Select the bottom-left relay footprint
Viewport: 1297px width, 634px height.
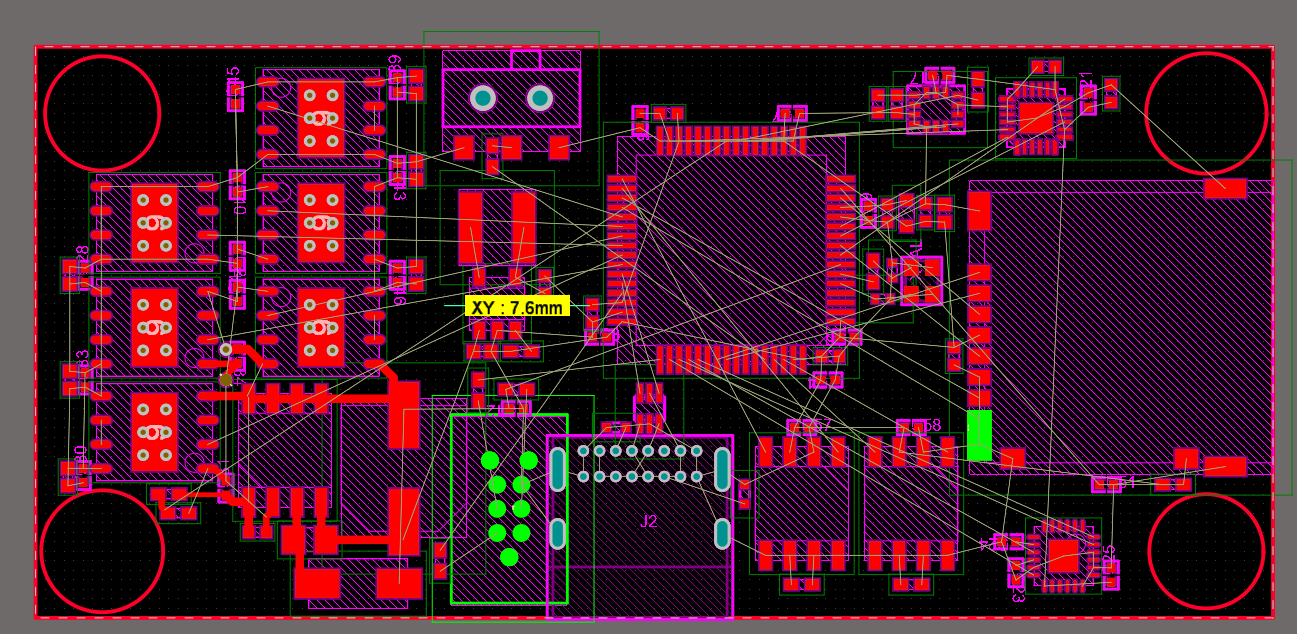[155, 432]
